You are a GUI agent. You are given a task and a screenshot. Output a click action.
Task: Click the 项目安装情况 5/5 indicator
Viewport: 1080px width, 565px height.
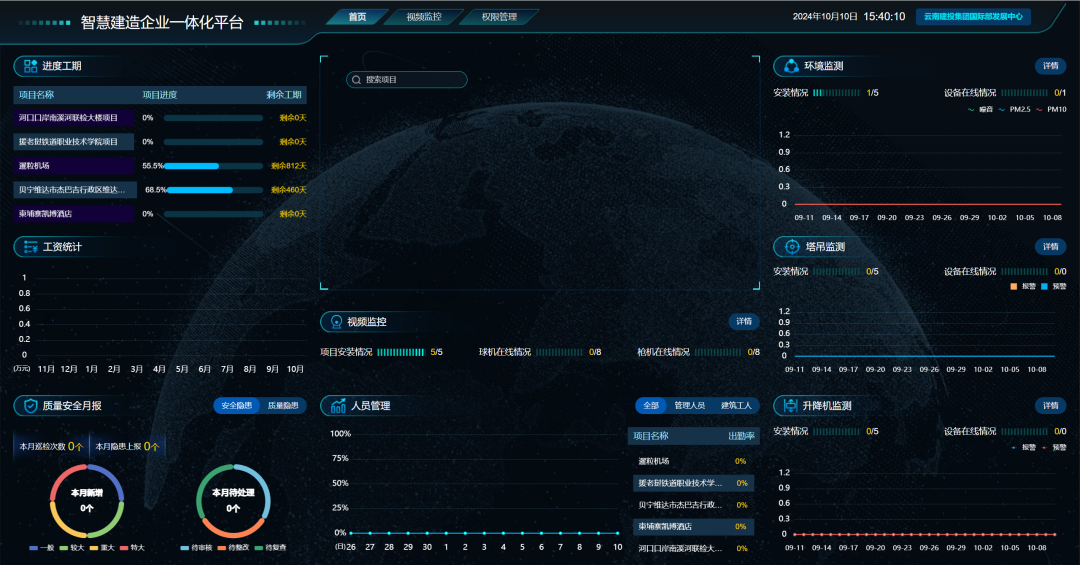[382, 352]
